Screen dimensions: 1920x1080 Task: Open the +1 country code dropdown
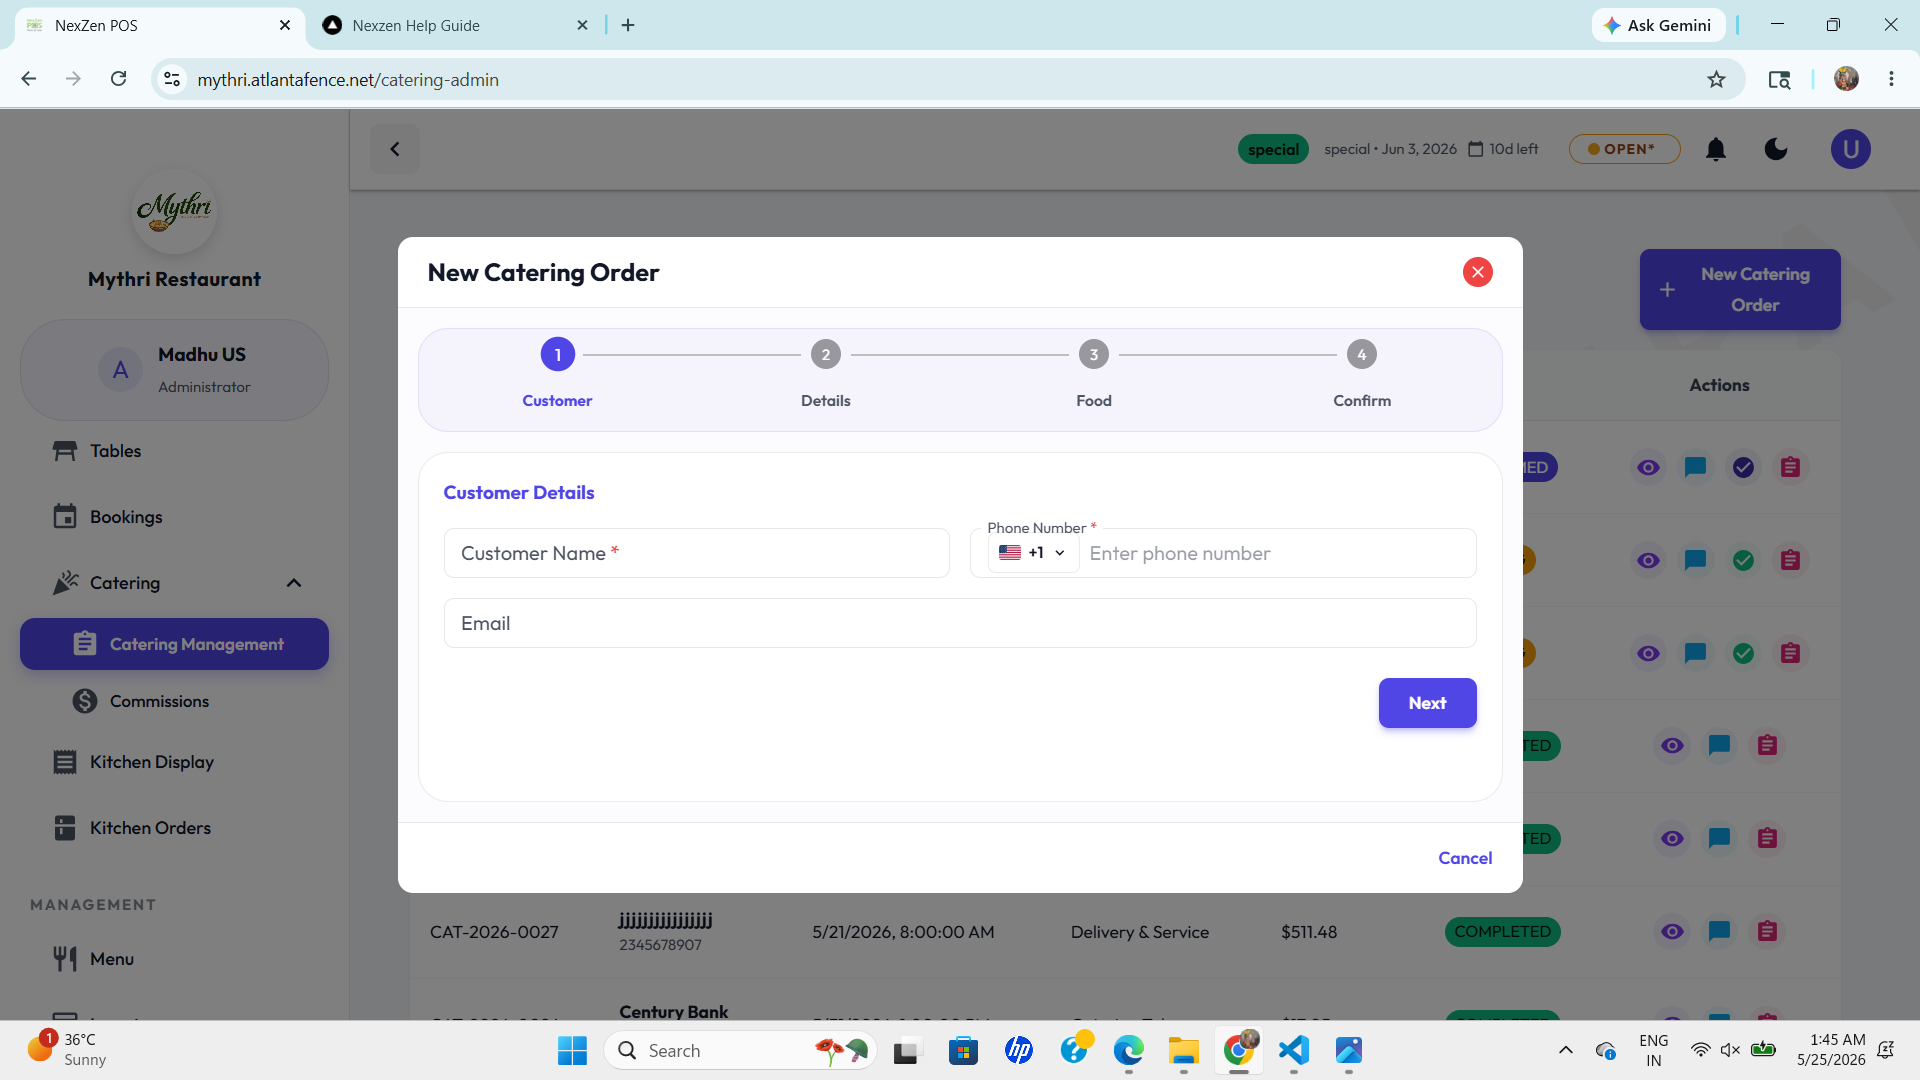coord(1033,553)
